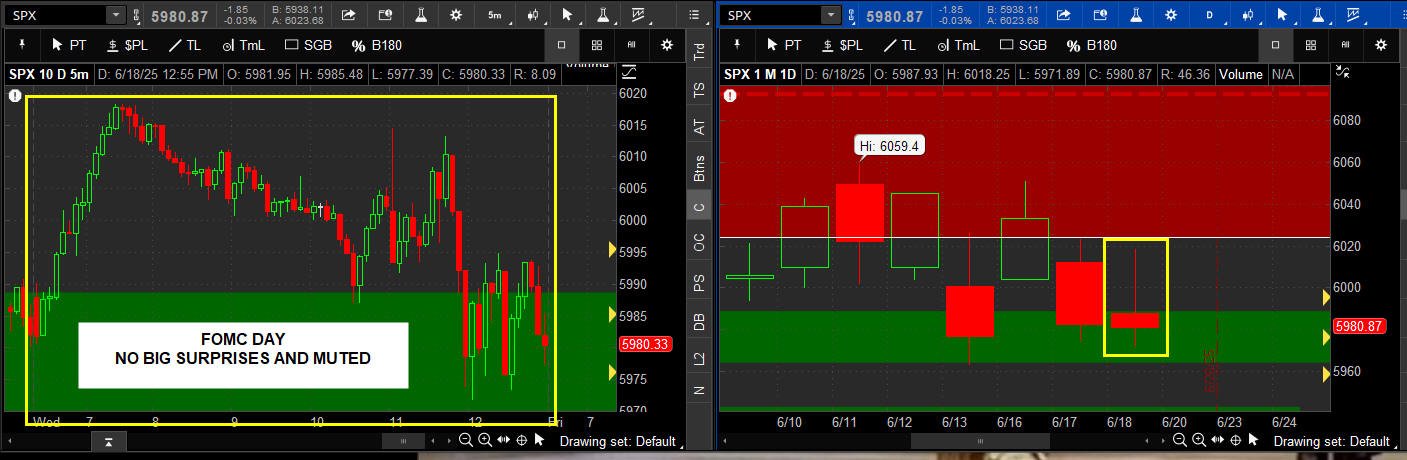Viewport: 1407px width, 460px height.
Task: Open Studies flask icon in left chart
Action: (x=421, y=15)
